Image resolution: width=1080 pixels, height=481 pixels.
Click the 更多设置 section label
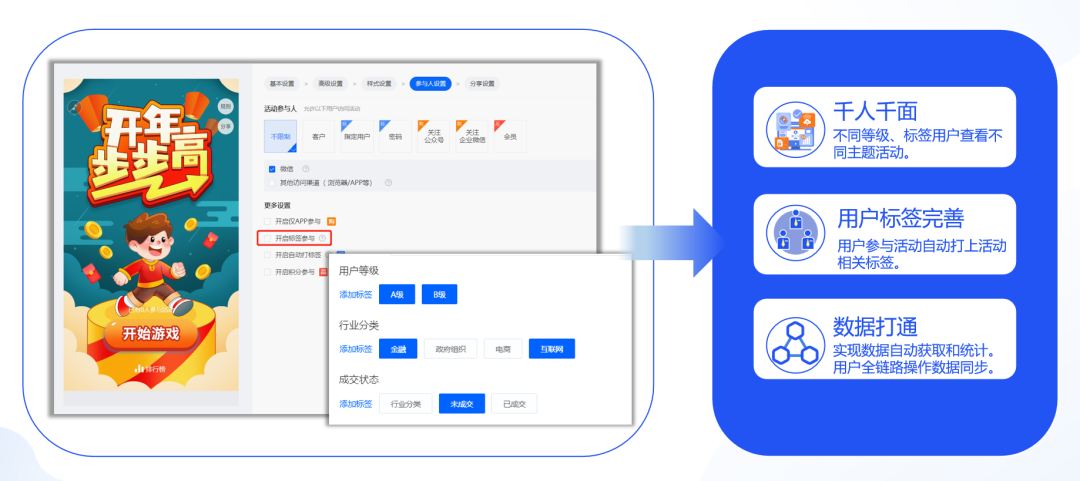pos(277,205)
